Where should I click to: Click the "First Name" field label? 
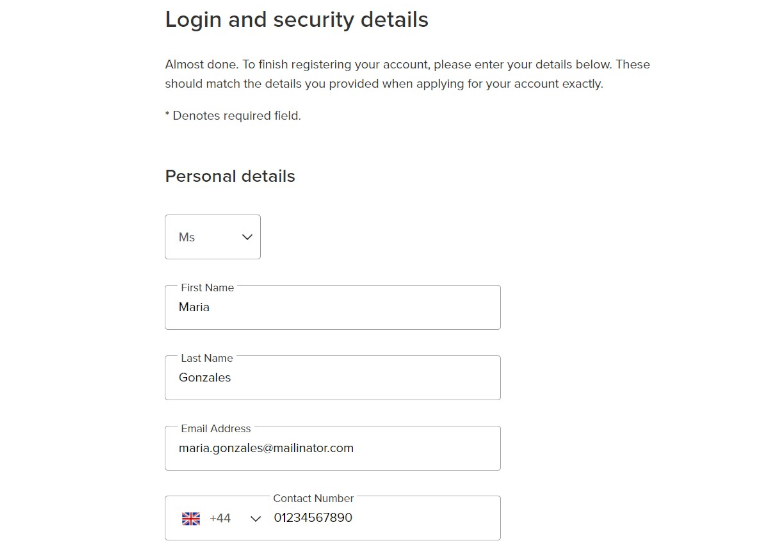207,287
